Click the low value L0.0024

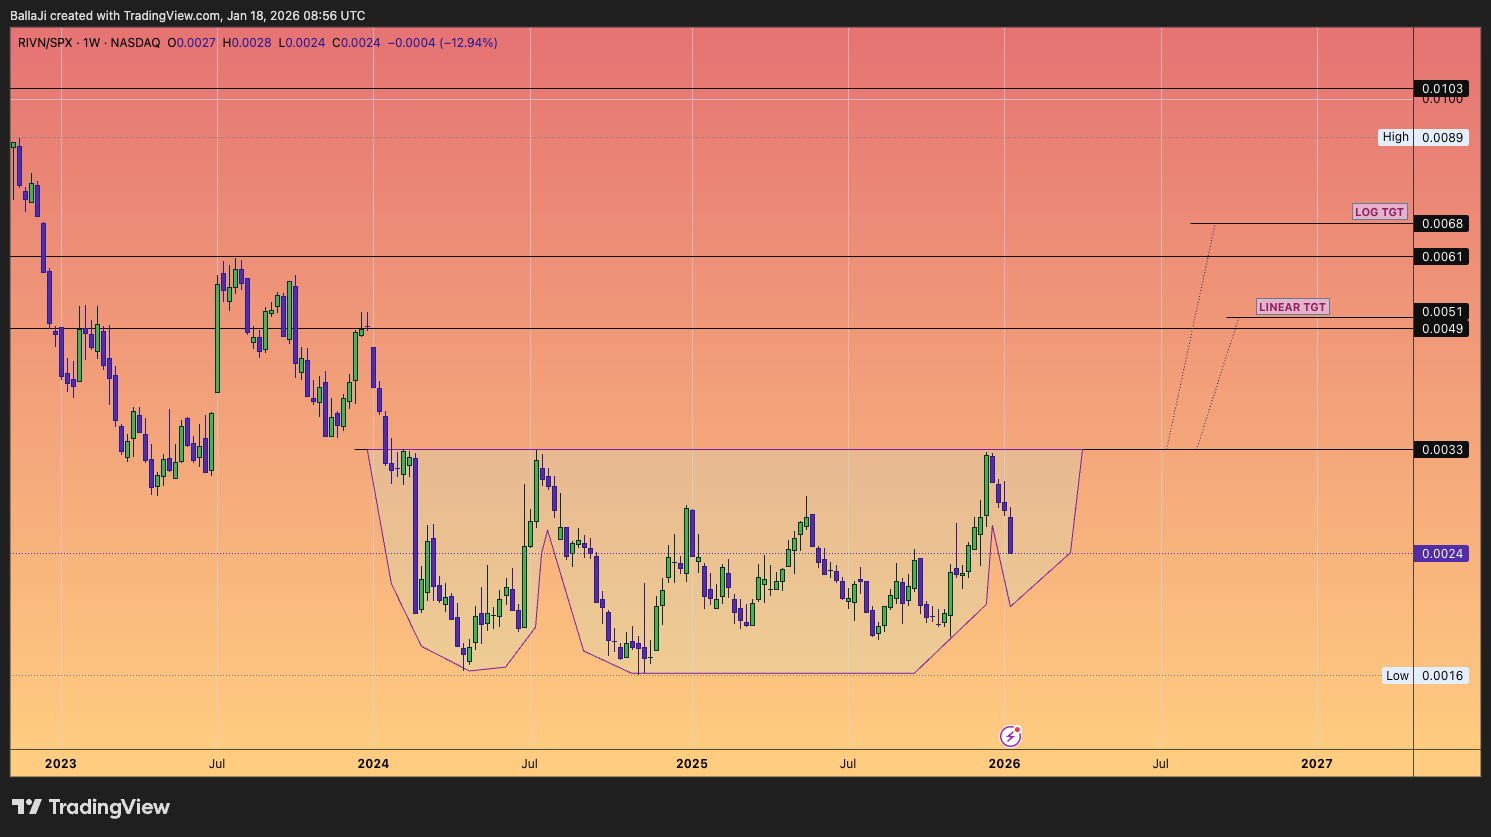click(301, 43)
